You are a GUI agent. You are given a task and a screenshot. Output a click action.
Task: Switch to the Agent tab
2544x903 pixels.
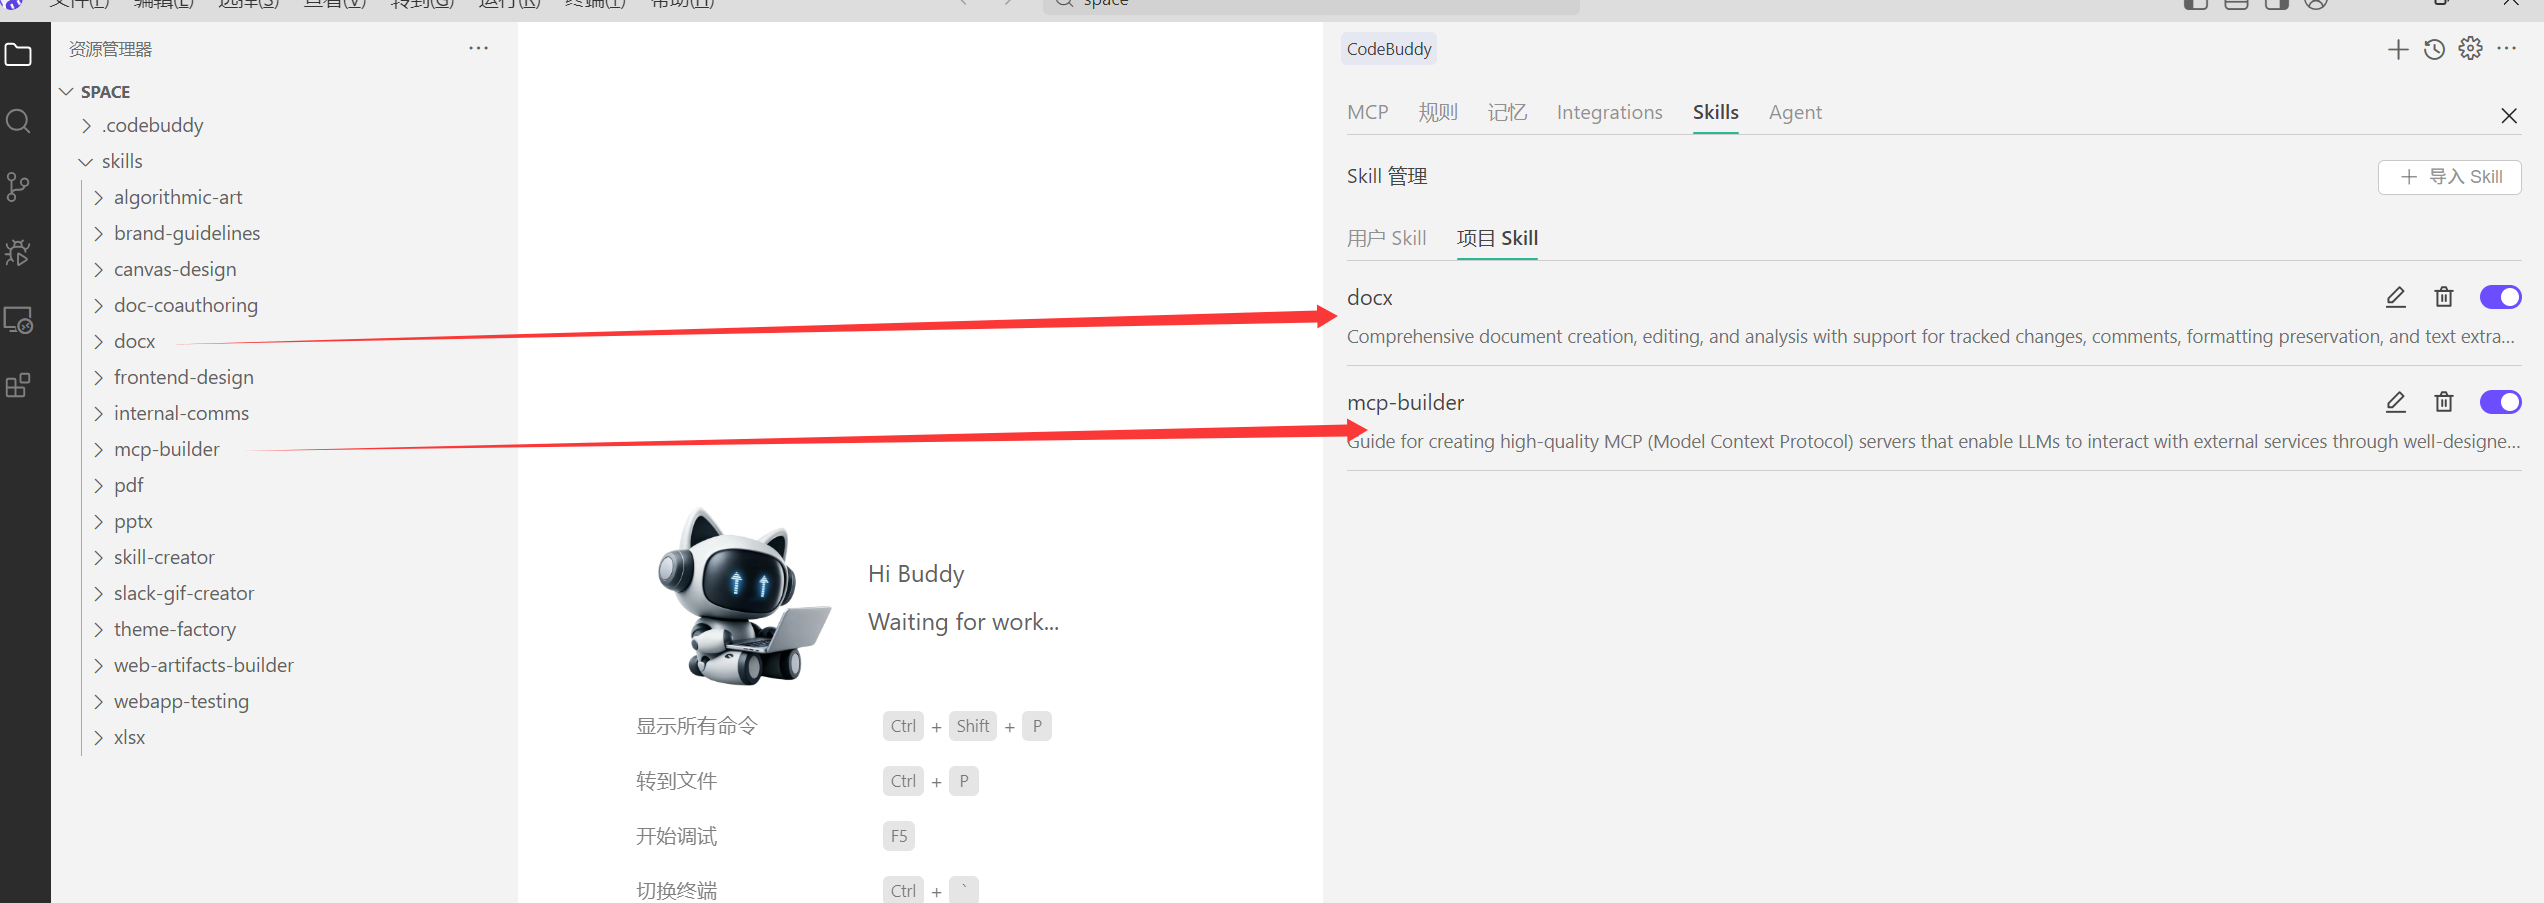[x=1795, y=112]
